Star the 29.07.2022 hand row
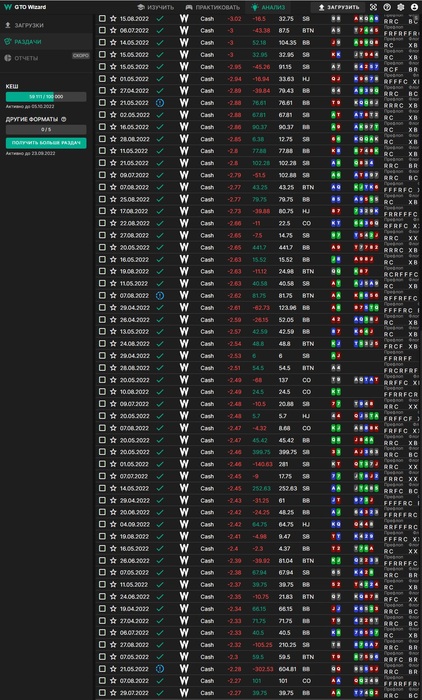This screenshot has height=700, width=422. tap(113, 693)
